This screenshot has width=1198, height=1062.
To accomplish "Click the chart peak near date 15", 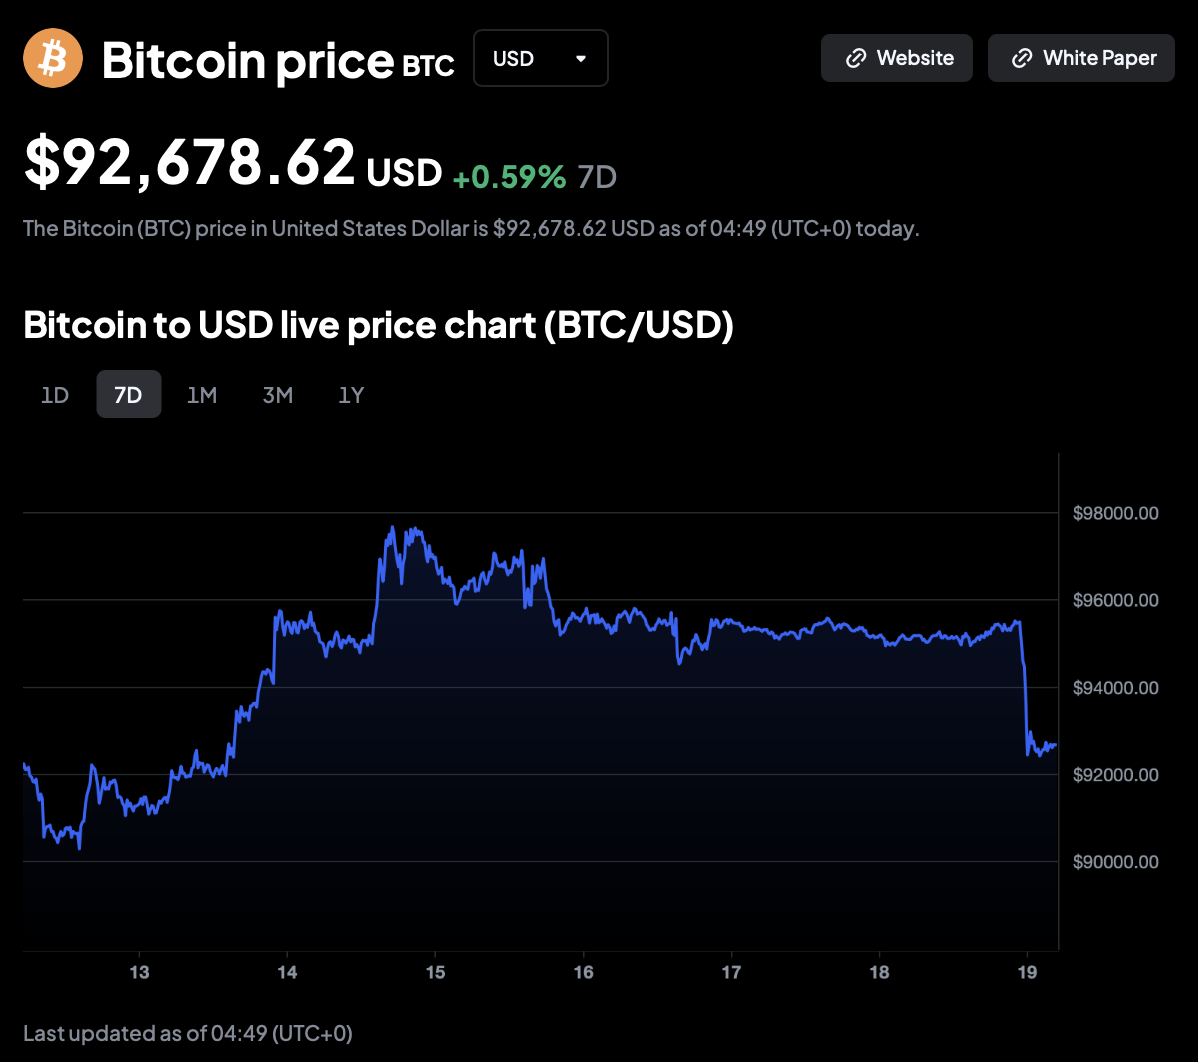I will (x=392, y=528).
